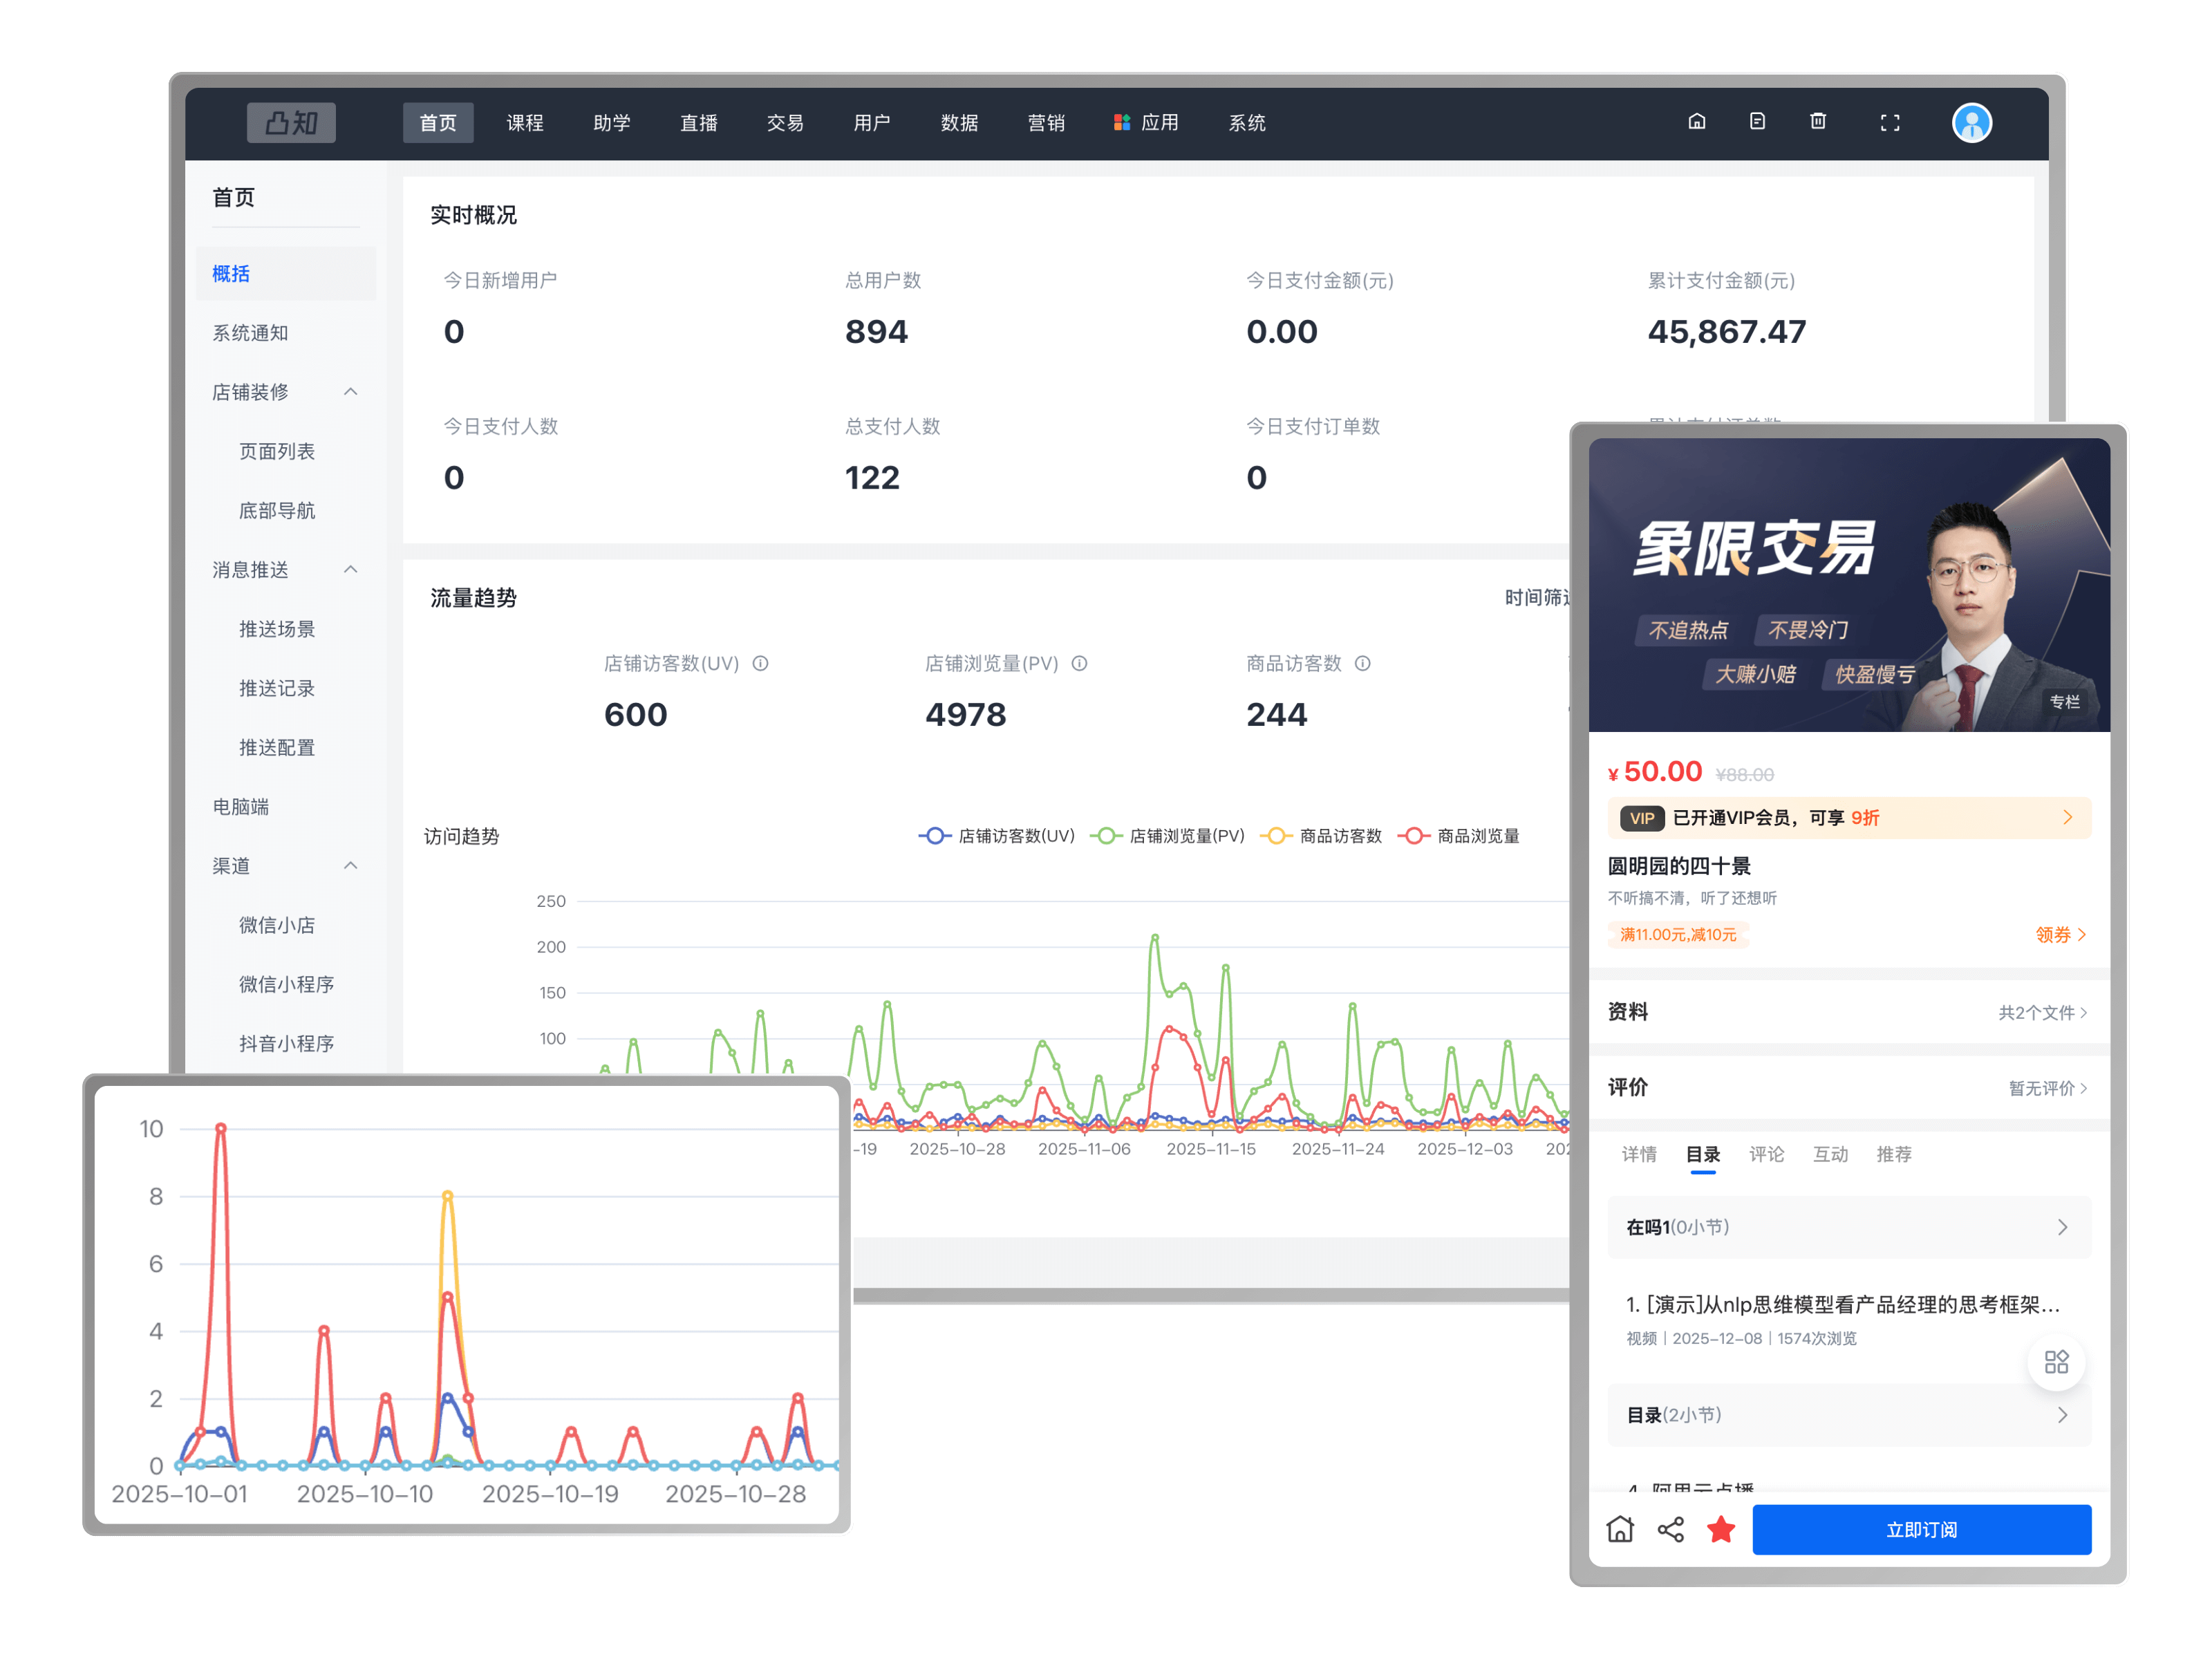Open the user avatar menu
This screenshot has width=2212, height=1659.
(1971, 122)
